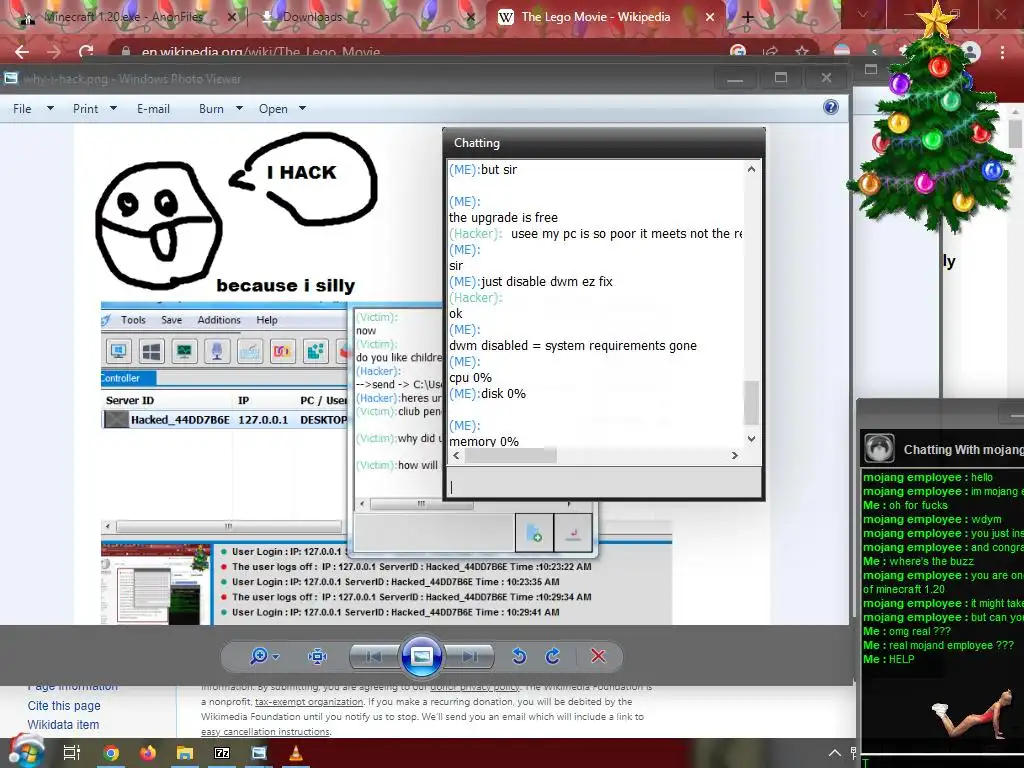
Task: Delete photo with red X icon
Action: pyautogui.click(x=598, y=656)
